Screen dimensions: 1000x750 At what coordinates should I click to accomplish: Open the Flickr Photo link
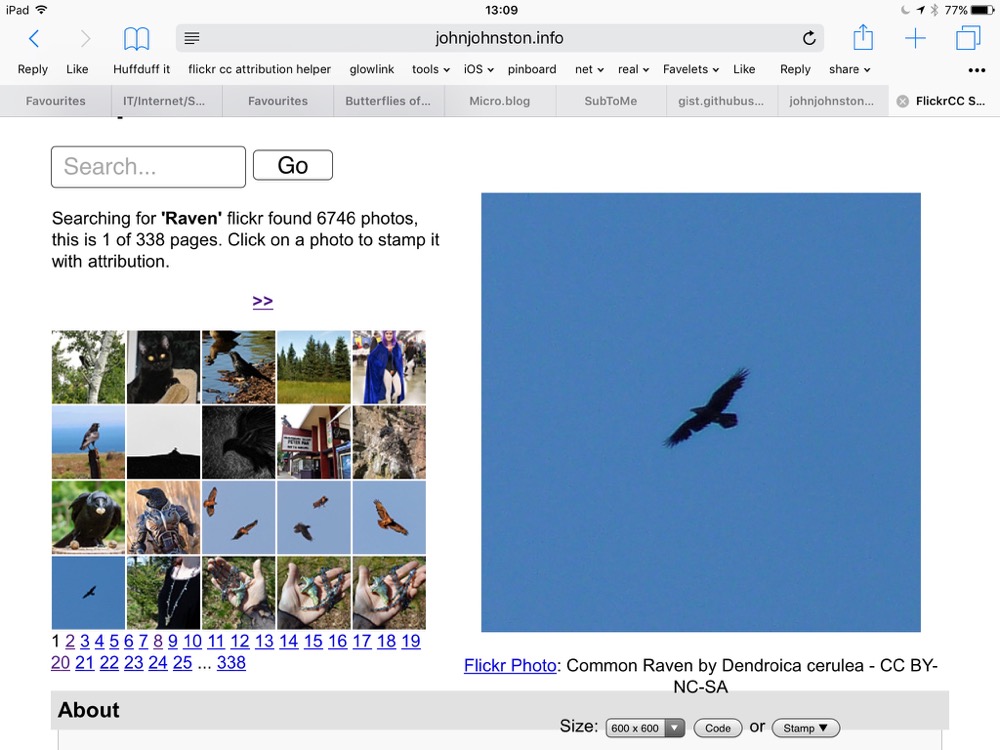click(510, 665)
